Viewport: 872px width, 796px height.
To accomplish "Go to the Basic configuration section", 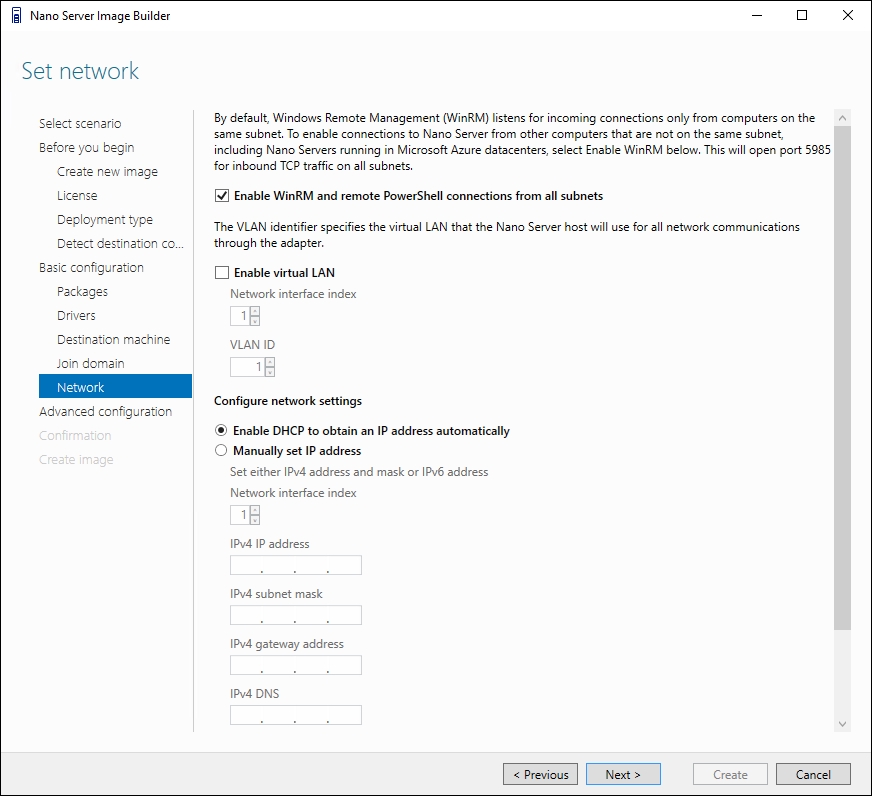I will point(91,268).
